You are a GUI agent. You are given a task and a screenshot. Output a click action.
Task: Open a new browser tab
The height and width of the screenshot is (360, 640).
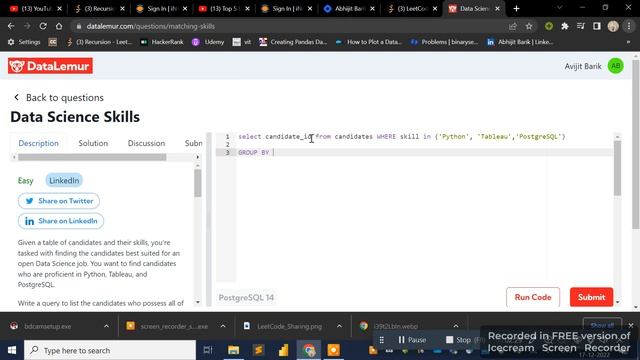click(x=516, y=8)
